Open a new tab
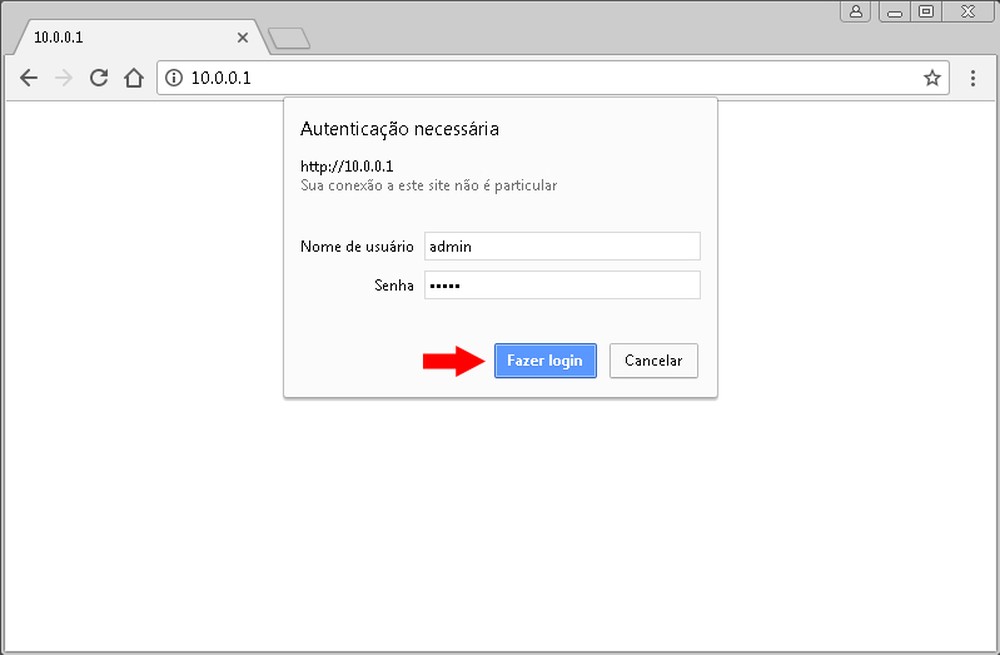This screenshot has height=655, width=1000. [x=289, y=38]
